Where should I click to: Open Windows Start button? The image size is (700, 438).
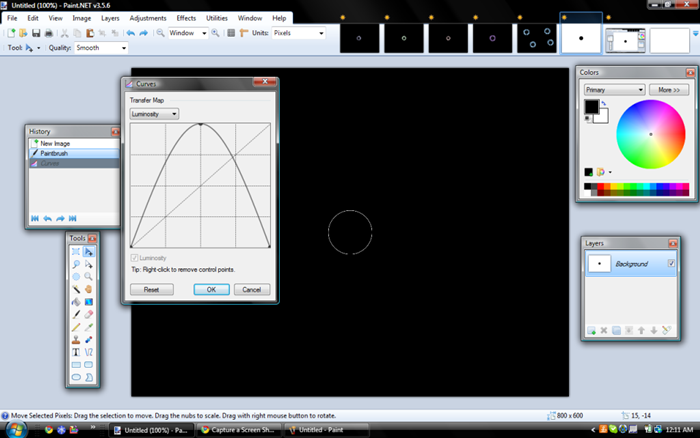[x=16, y=430]
